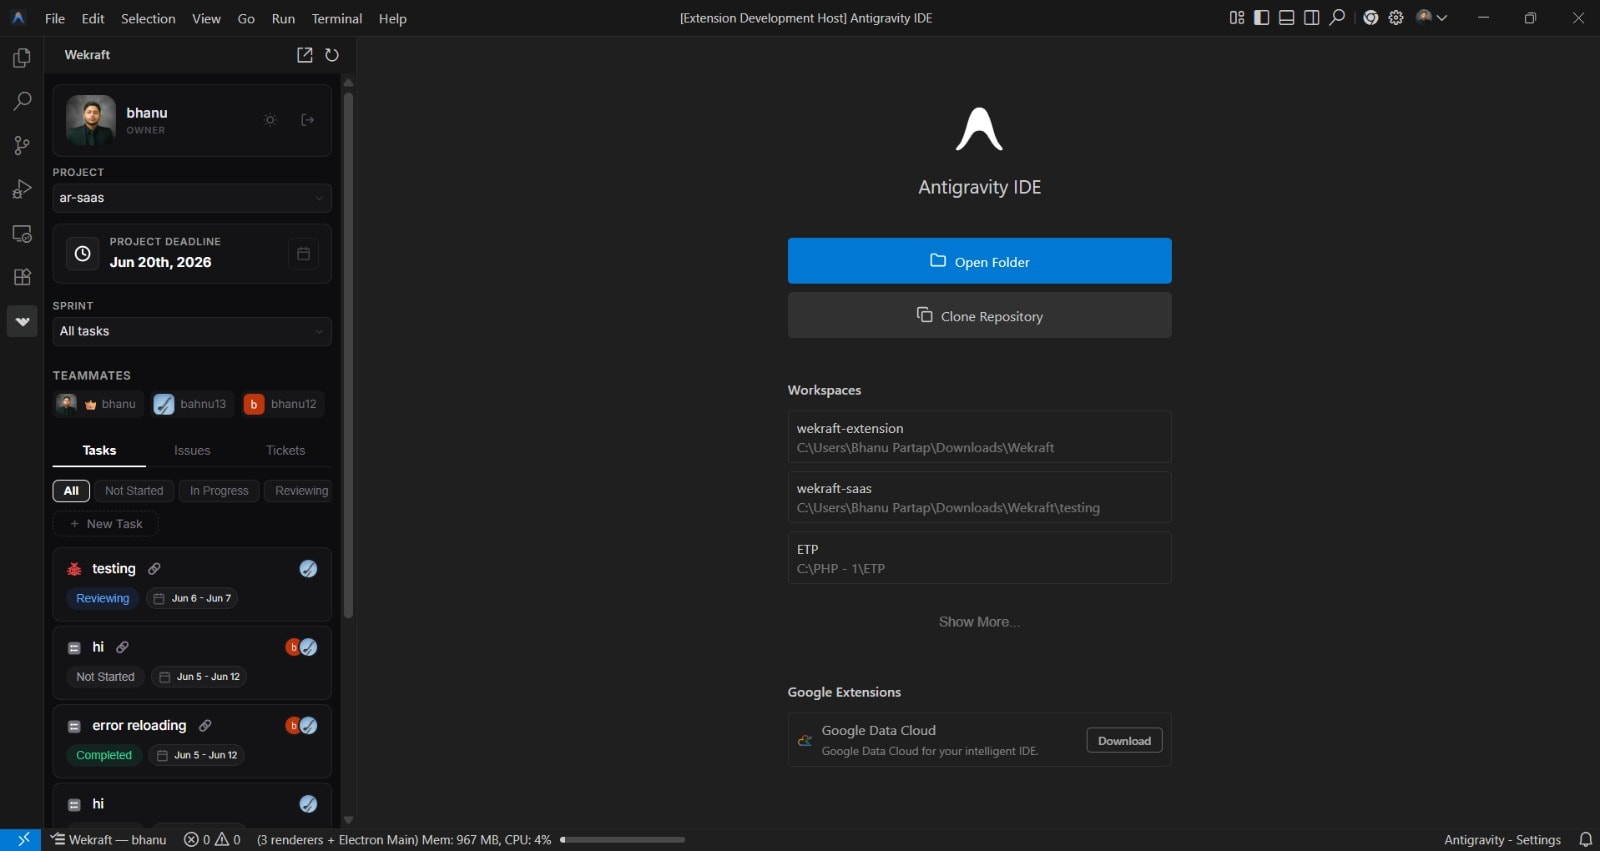This screenshot has width=1600, height=851.
Task: Click the clock icon in Project Deadline card
Action: [83, 254]
